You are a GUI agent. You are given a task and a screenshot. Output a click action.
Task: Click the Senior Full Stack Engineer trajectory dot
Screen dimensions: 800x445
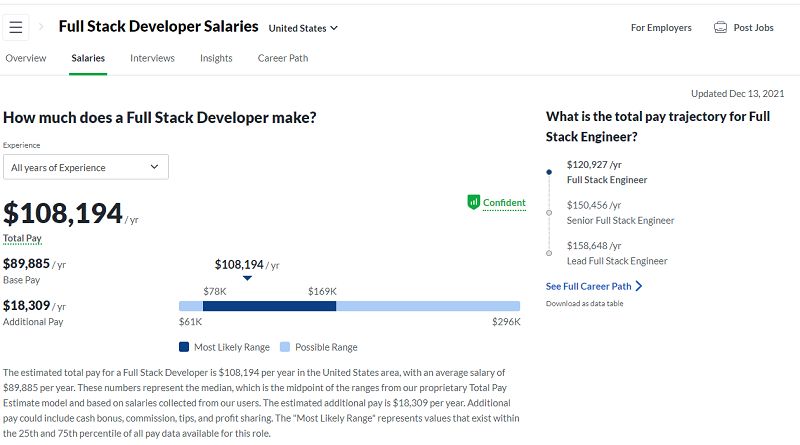tap(548, 212)
